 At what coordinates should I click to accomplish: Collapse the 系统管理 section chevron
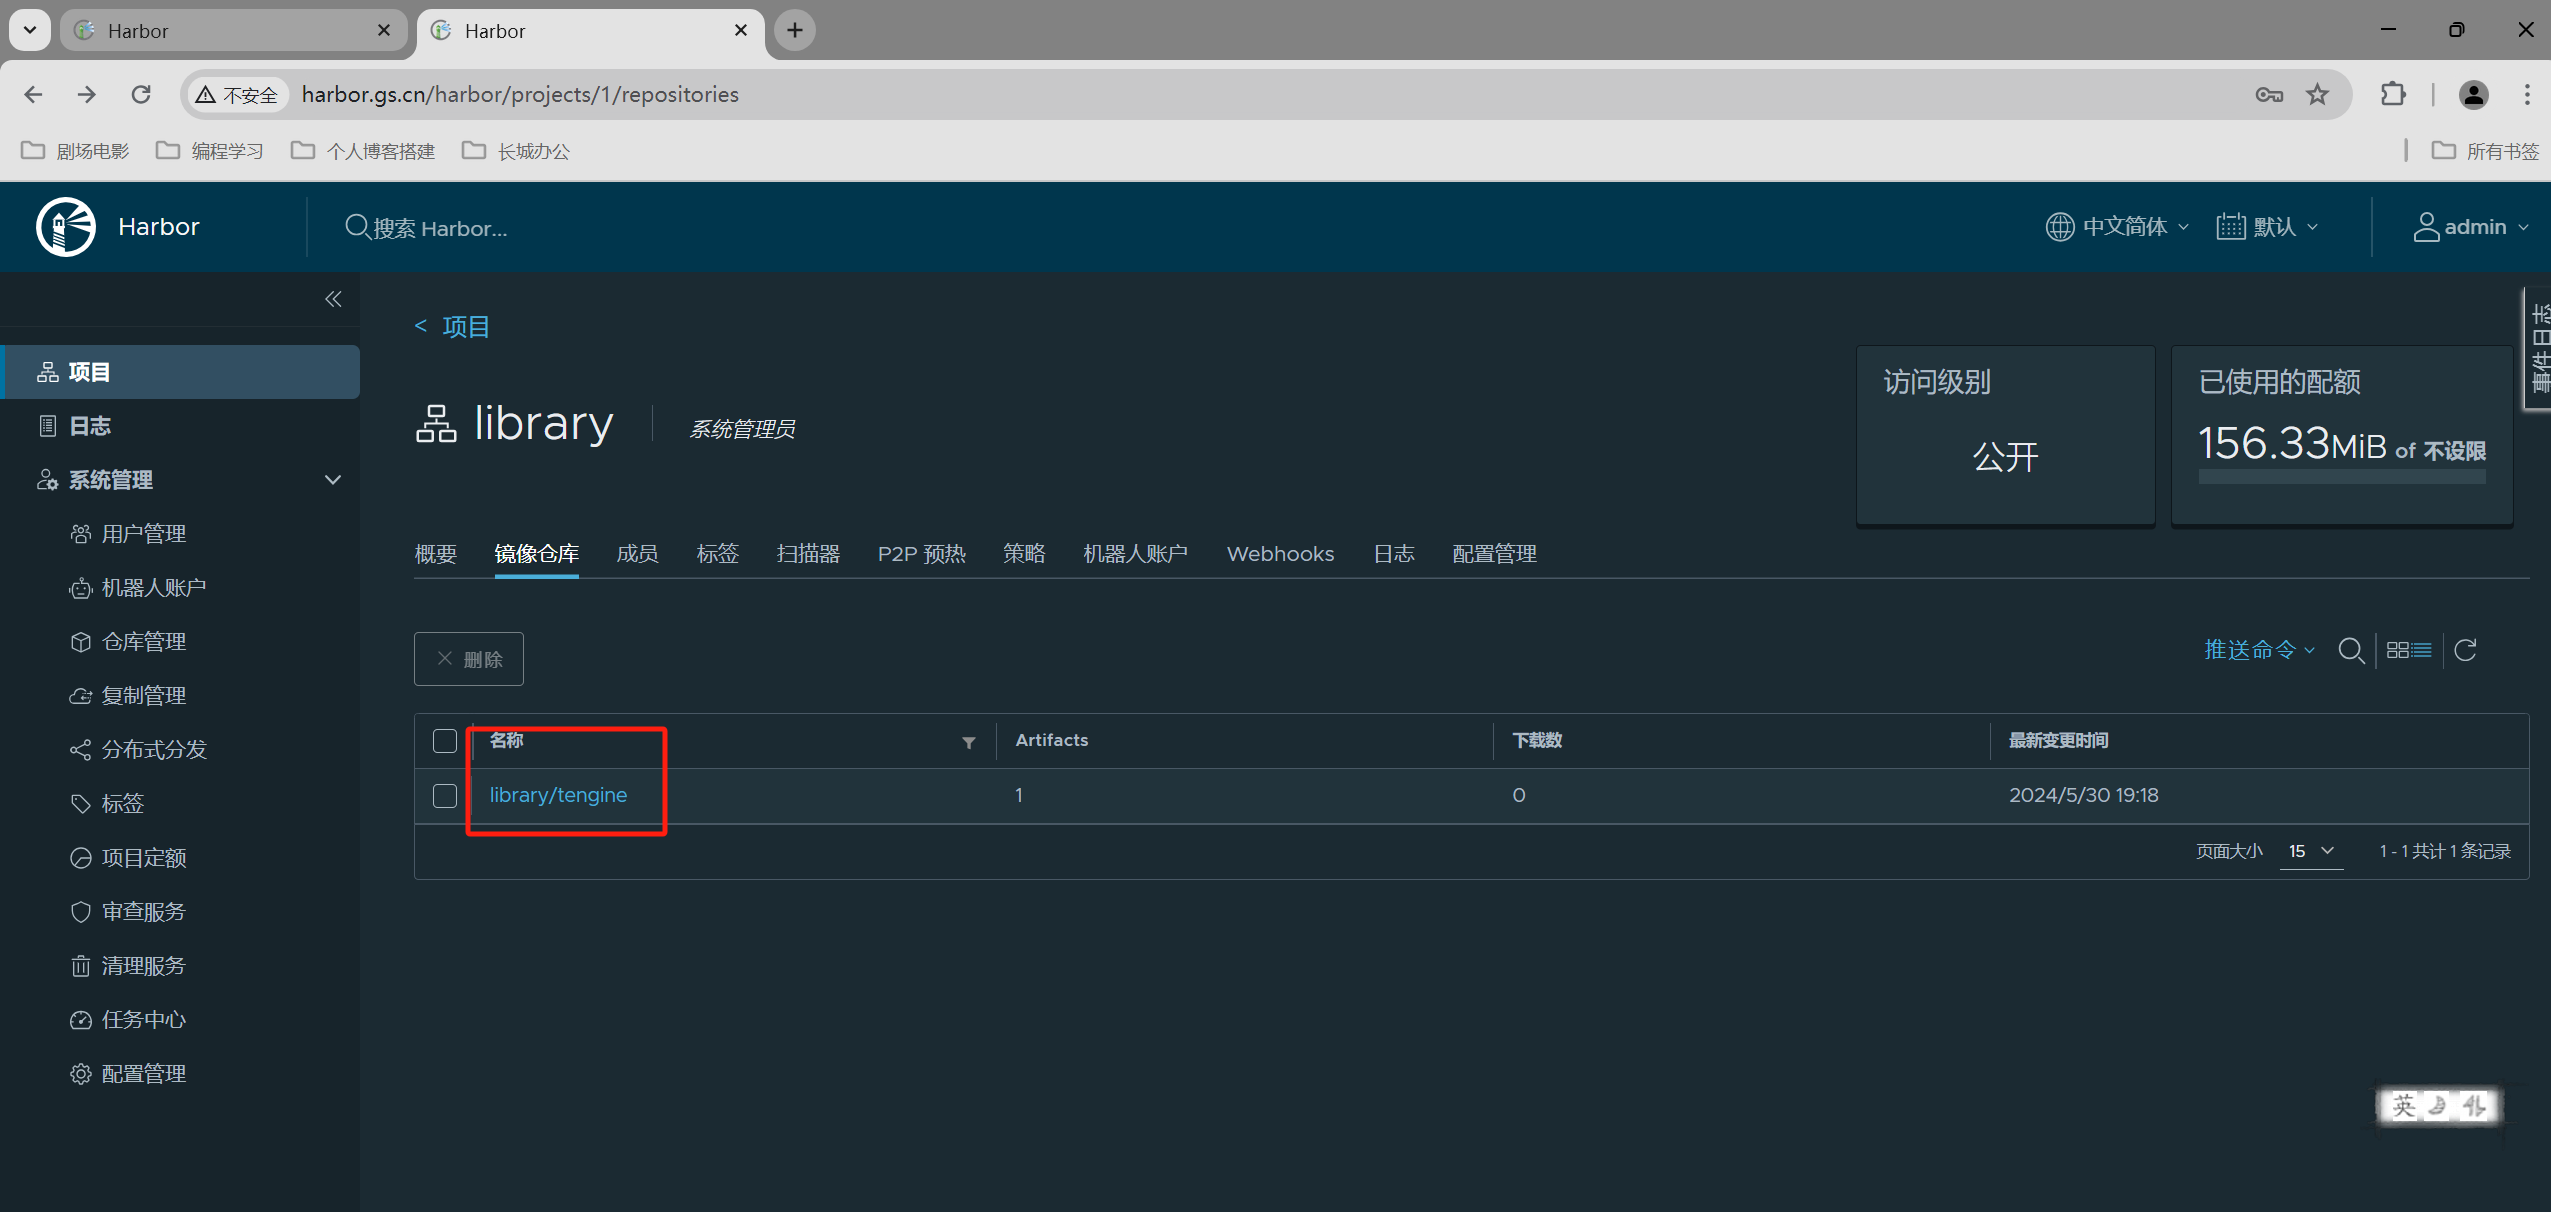point(333,480)
